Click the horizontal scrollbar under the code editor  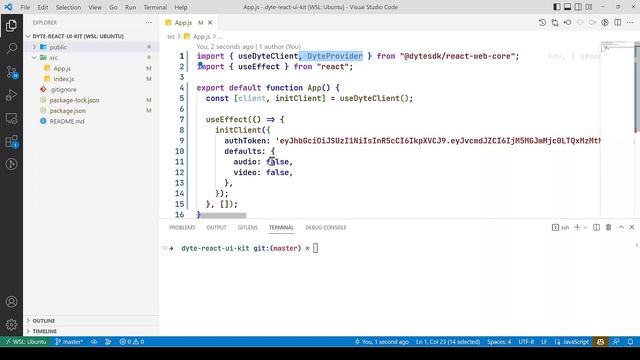point(222,215)
